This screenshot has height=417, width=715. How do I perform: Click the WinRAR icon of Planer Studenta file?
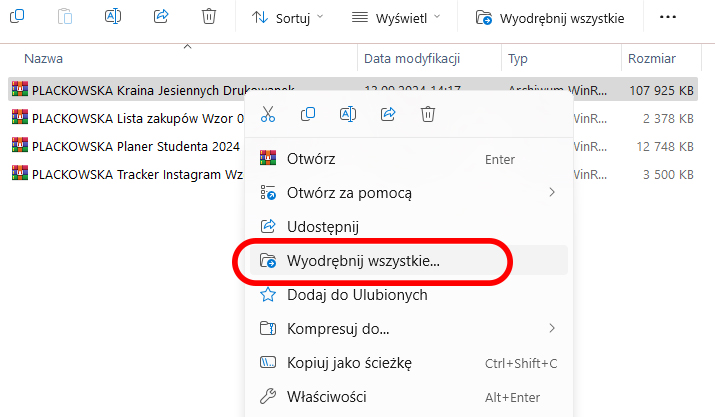coord(20,145)
